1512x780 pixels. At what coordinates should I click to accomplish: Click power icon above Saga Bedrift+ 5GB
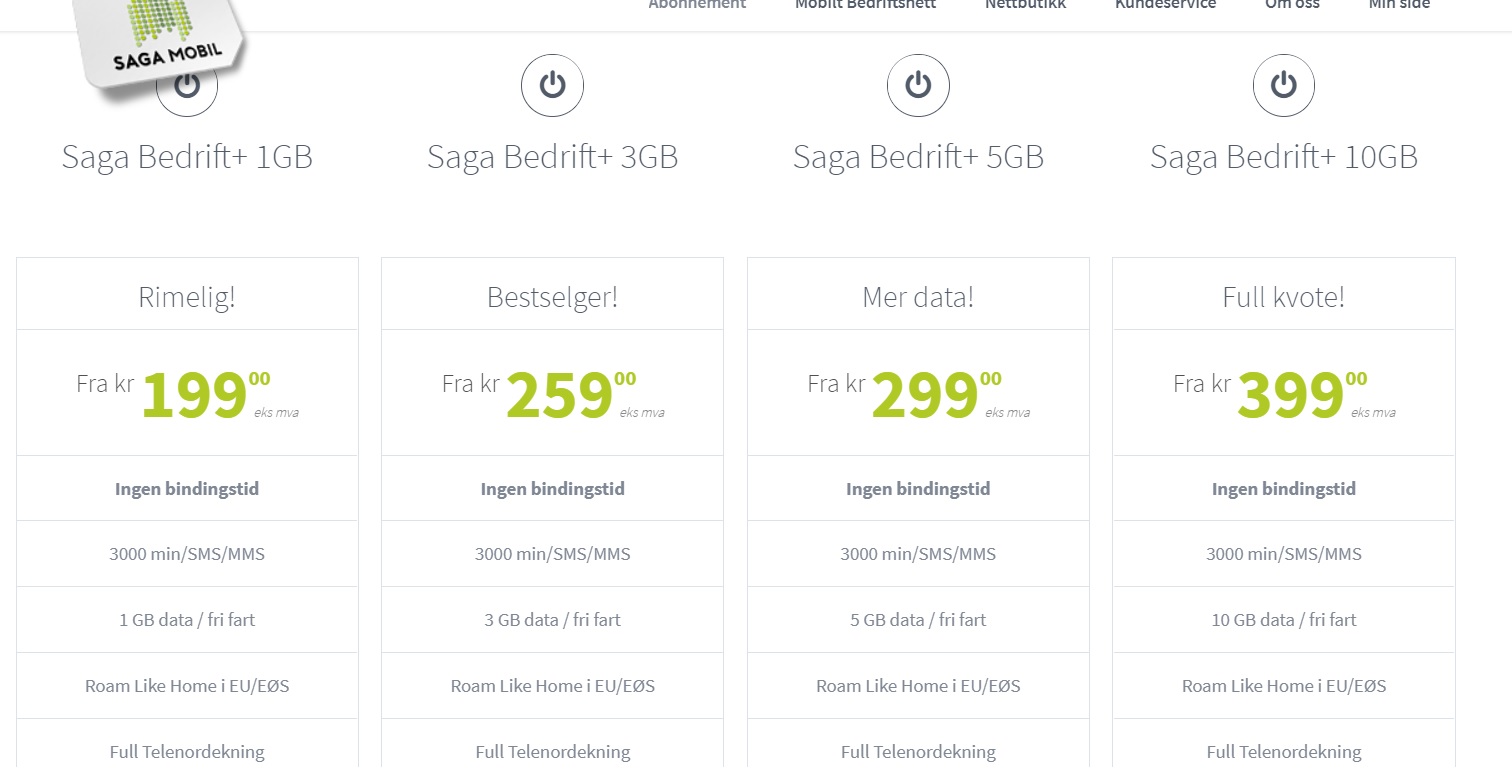(918, 85)
